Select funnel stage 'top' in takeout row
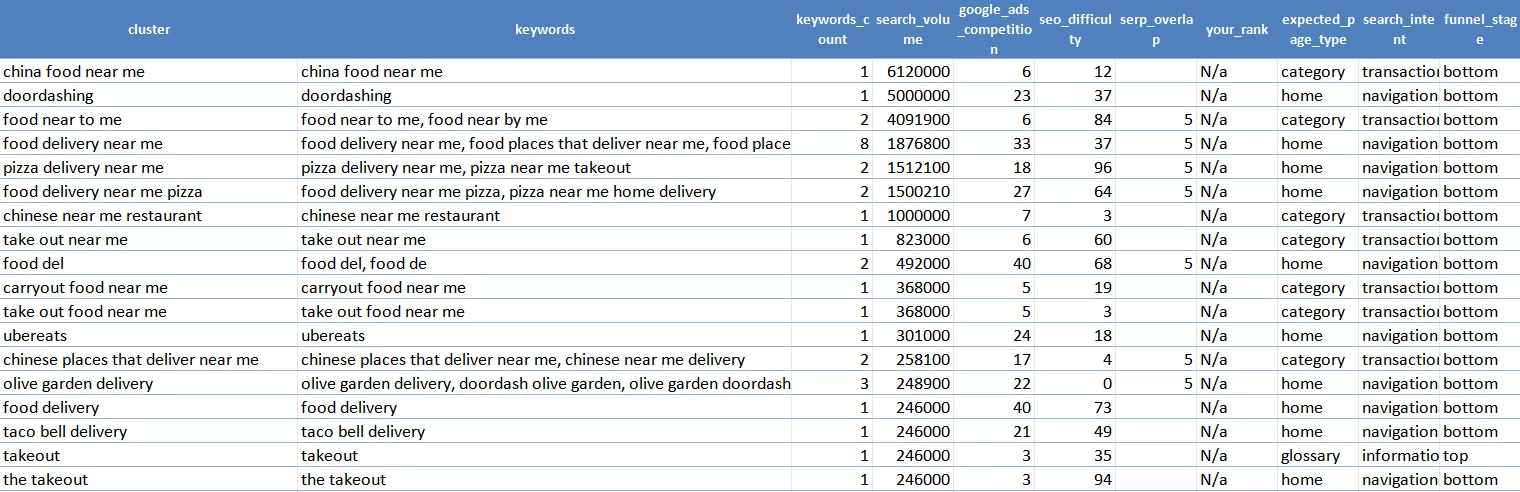Image resolution: width=1520 pixels, height=492 pixels. (1479, 455)
